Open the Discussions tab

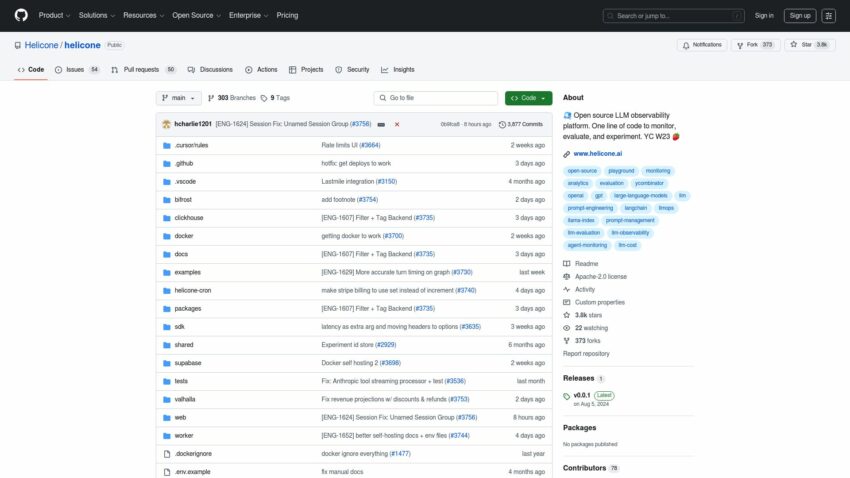[x=210, y=69]
